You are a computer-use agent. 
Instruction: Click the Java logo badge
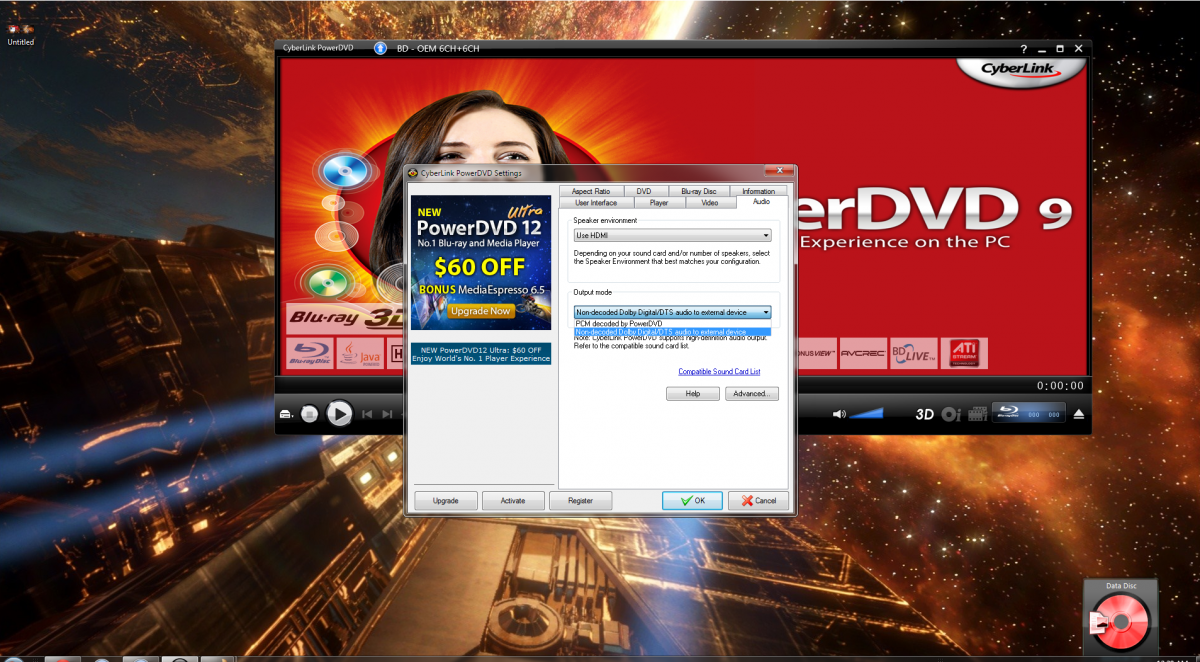(x=360, y=353)
